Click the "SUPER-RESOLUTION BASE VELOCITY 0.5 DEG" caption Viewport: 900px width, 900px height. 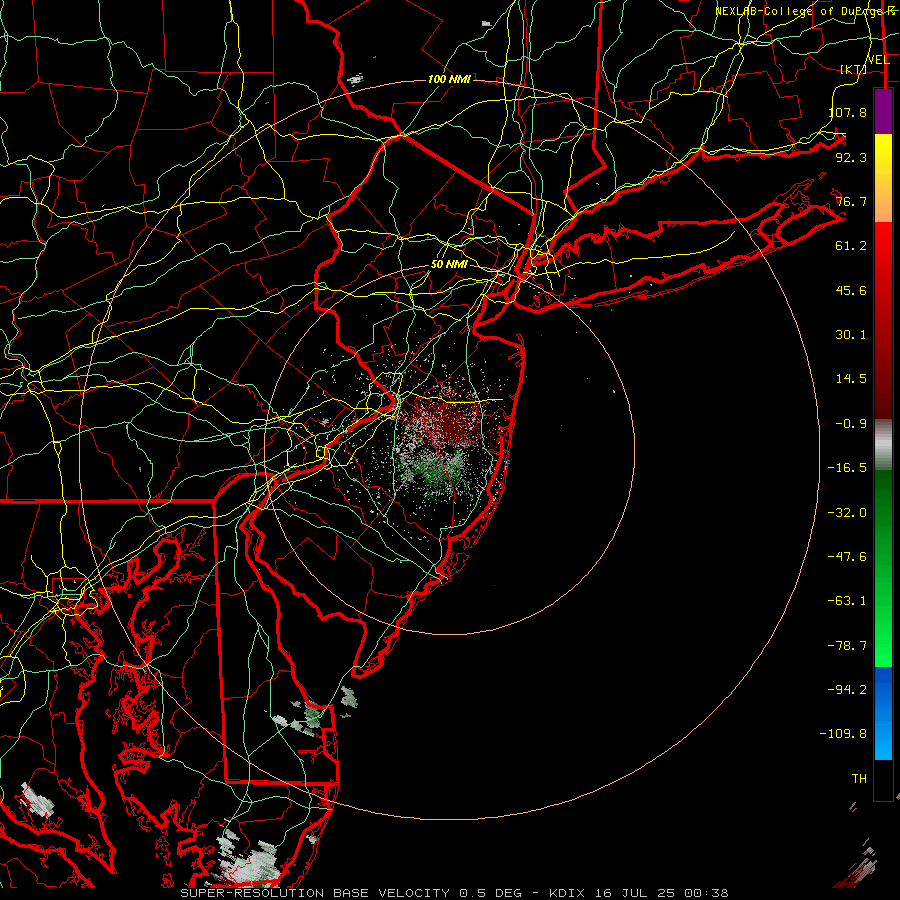(351, 893)
